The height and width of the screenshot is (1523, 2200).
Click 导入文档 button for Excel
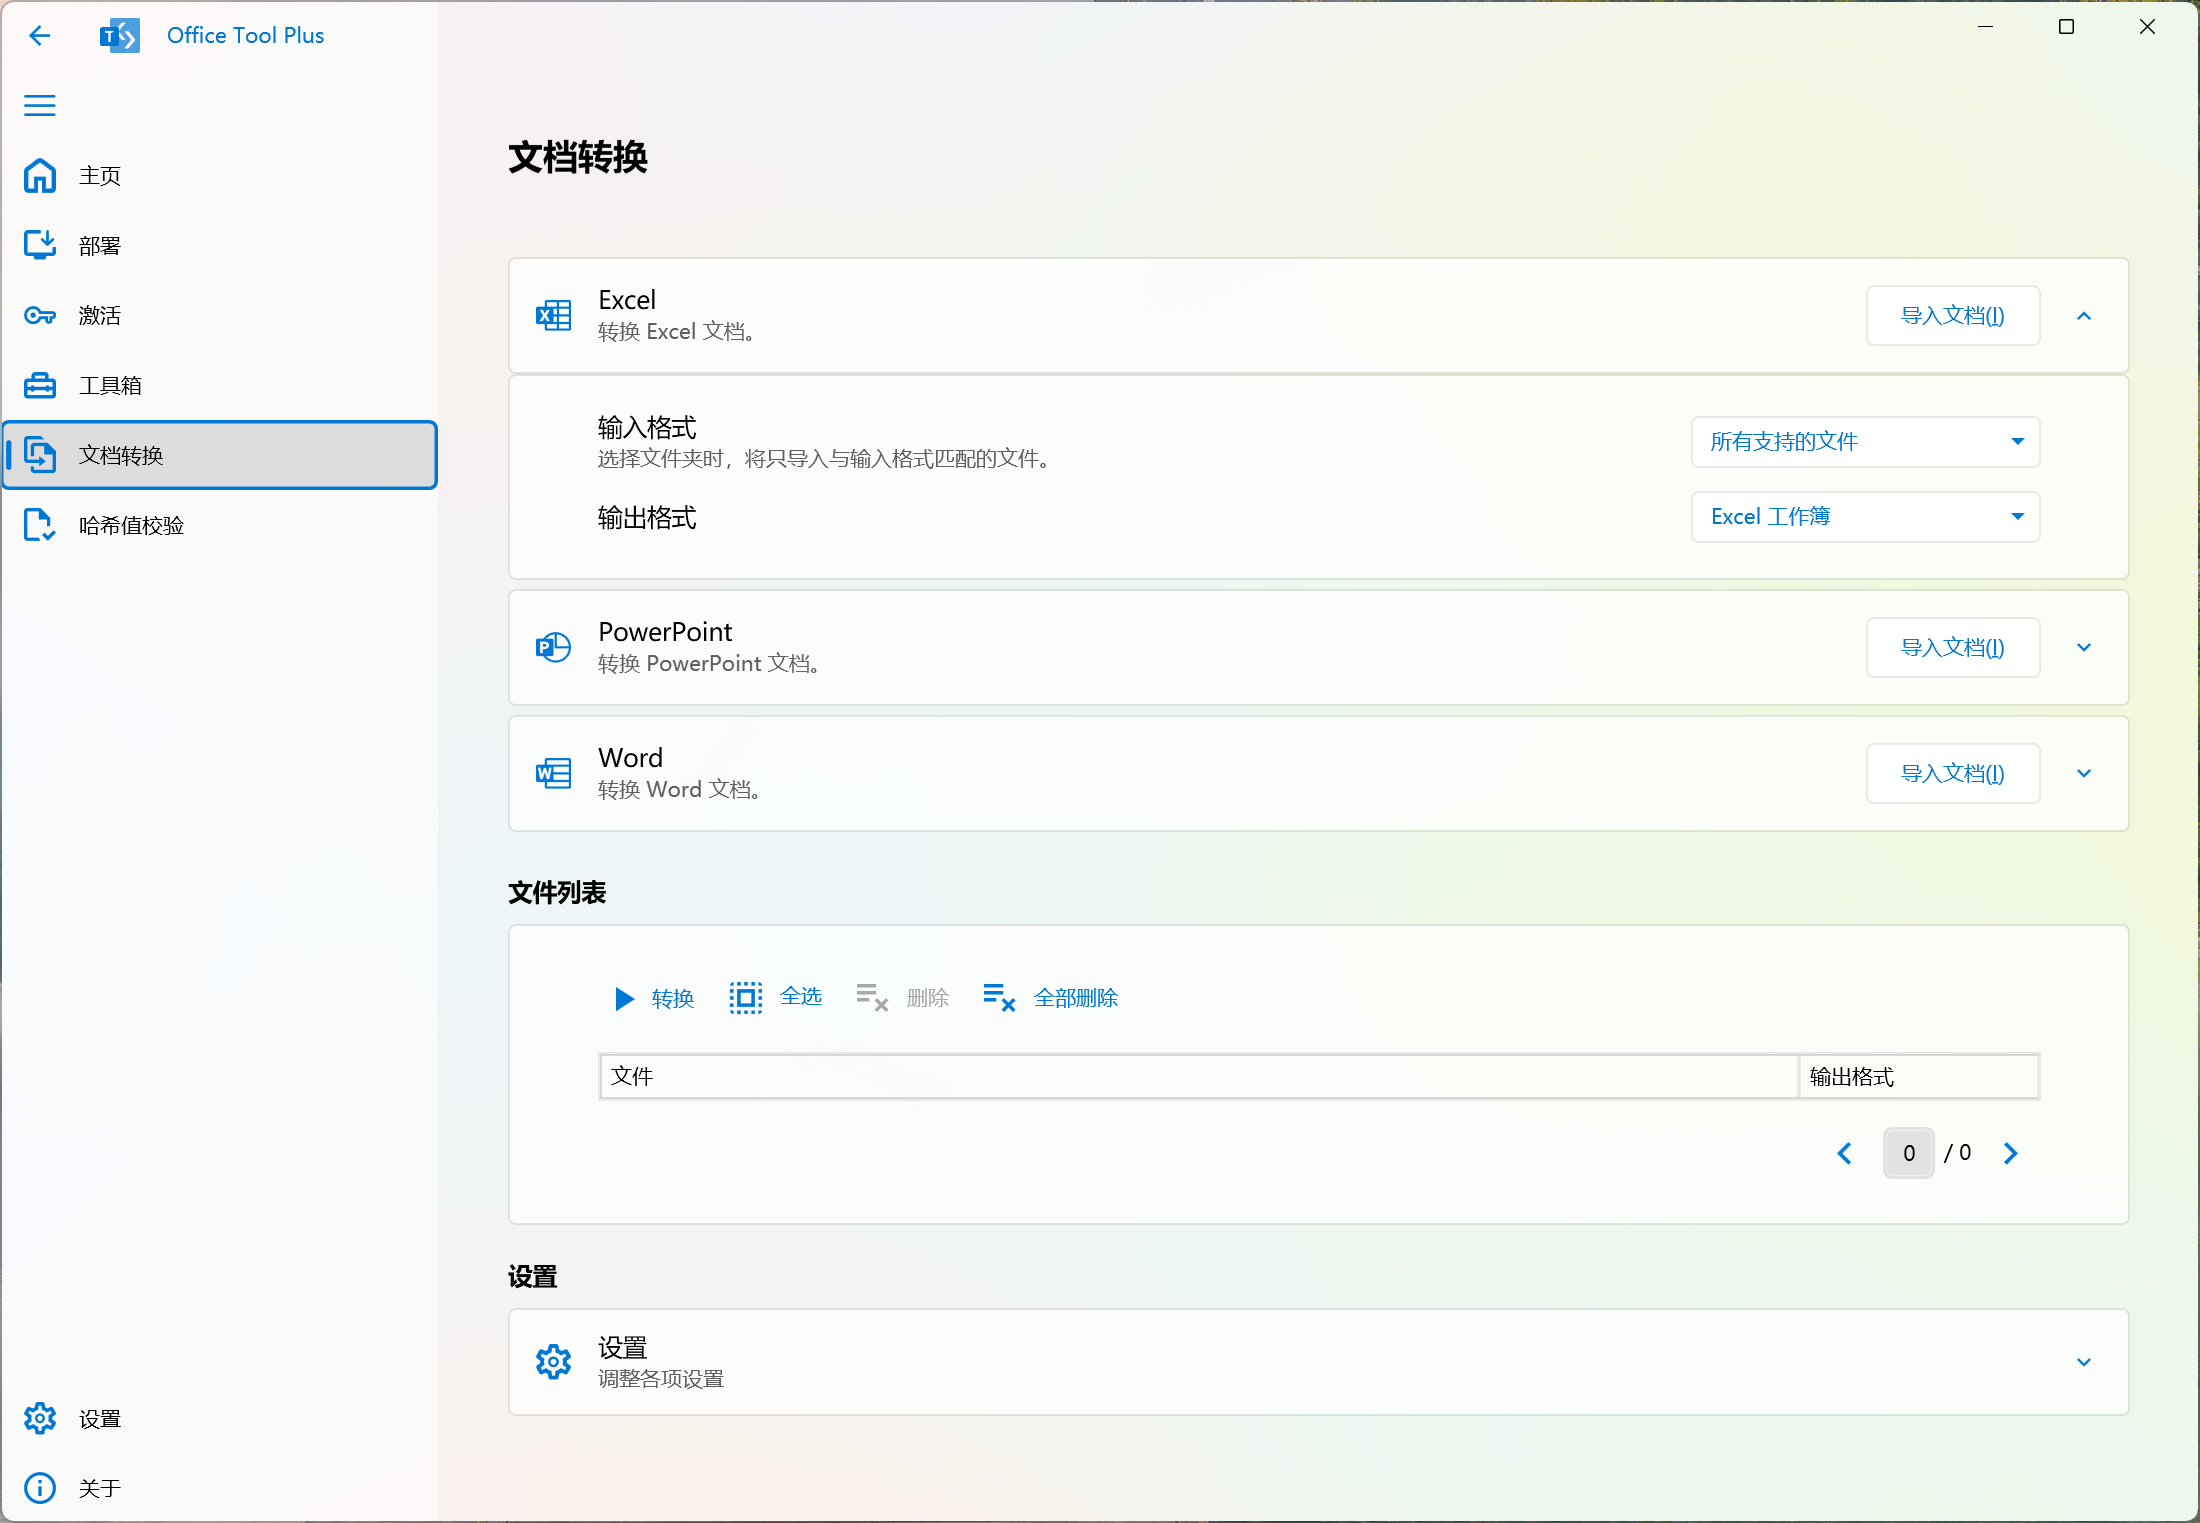pos(1952,316)
